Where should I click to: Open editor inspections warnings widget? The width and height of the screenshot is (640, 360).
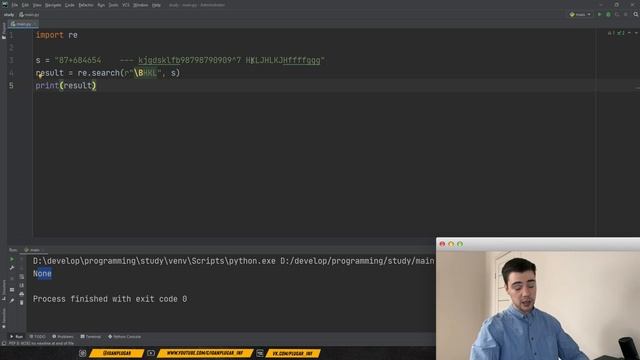point(616,33)
